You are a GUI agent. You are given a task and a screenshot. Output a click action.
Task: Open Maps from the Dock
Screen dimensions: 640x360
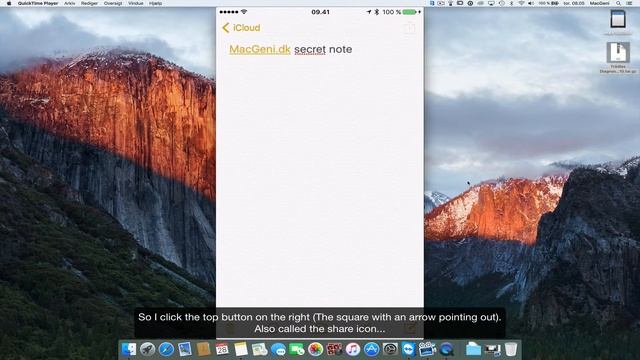click(260, 349)
